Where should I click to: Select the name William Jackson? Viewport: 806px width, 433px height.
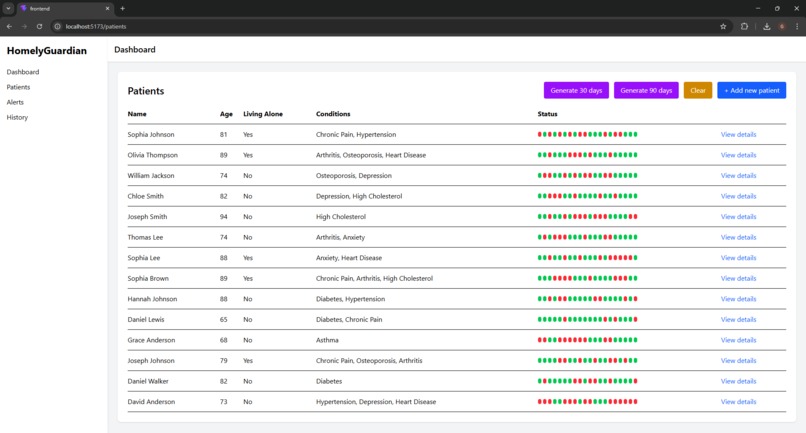(151, 175)
